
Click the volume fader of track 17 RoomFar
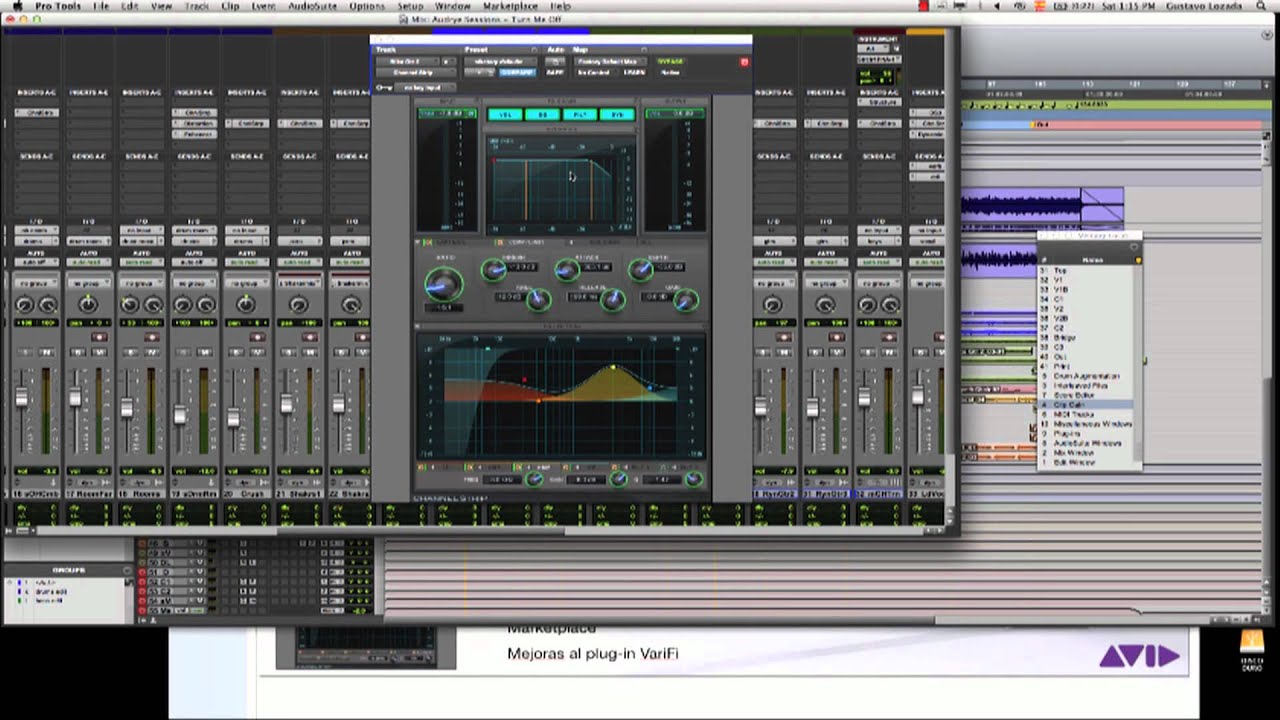pos(74,397)
